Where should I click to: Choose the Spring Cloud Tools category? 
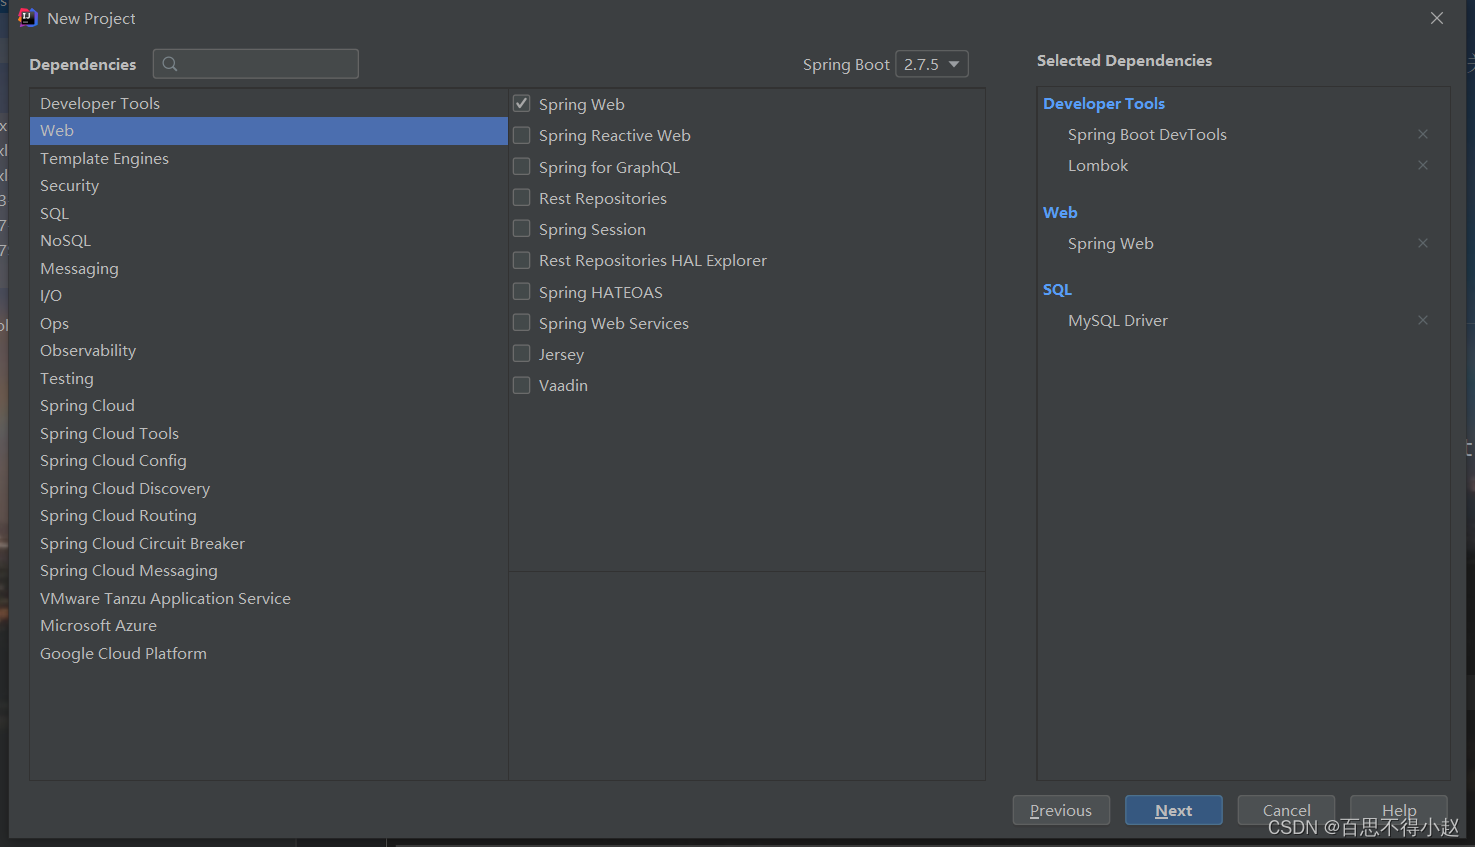pyautogui.click(x=269, y=433)
